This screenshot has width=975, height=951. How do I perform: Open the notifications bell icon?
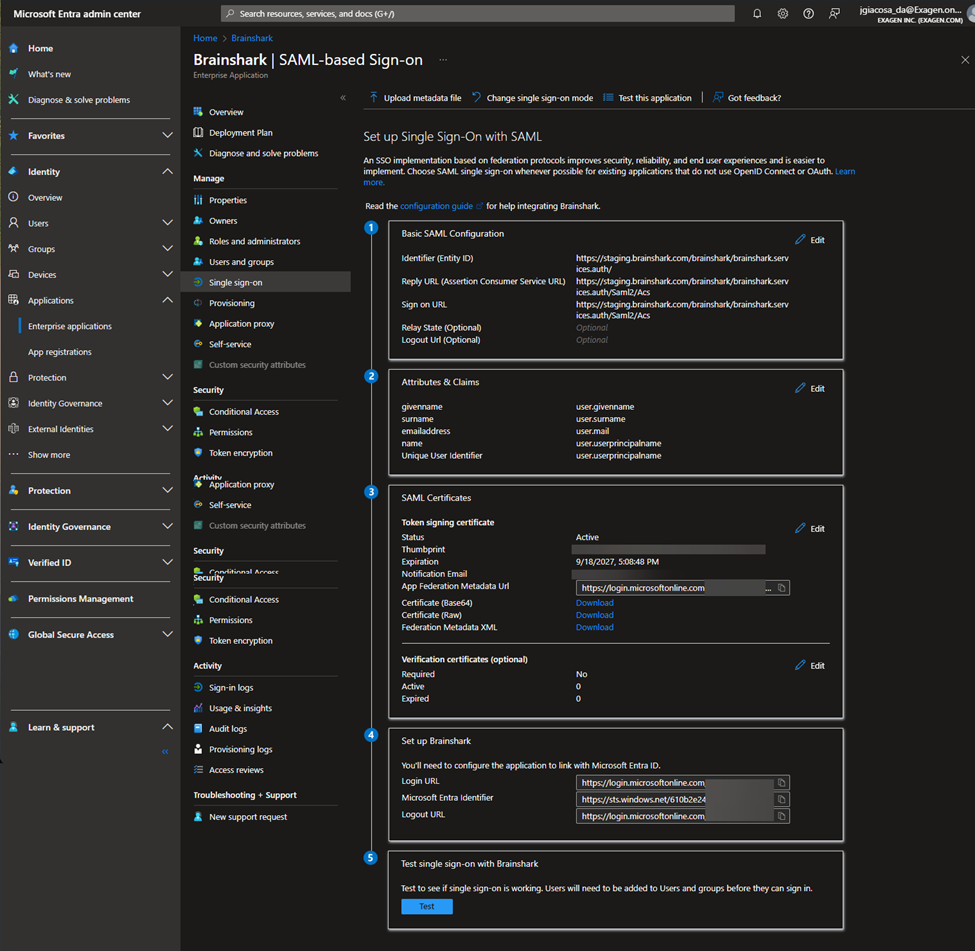[x=757, y=14]
